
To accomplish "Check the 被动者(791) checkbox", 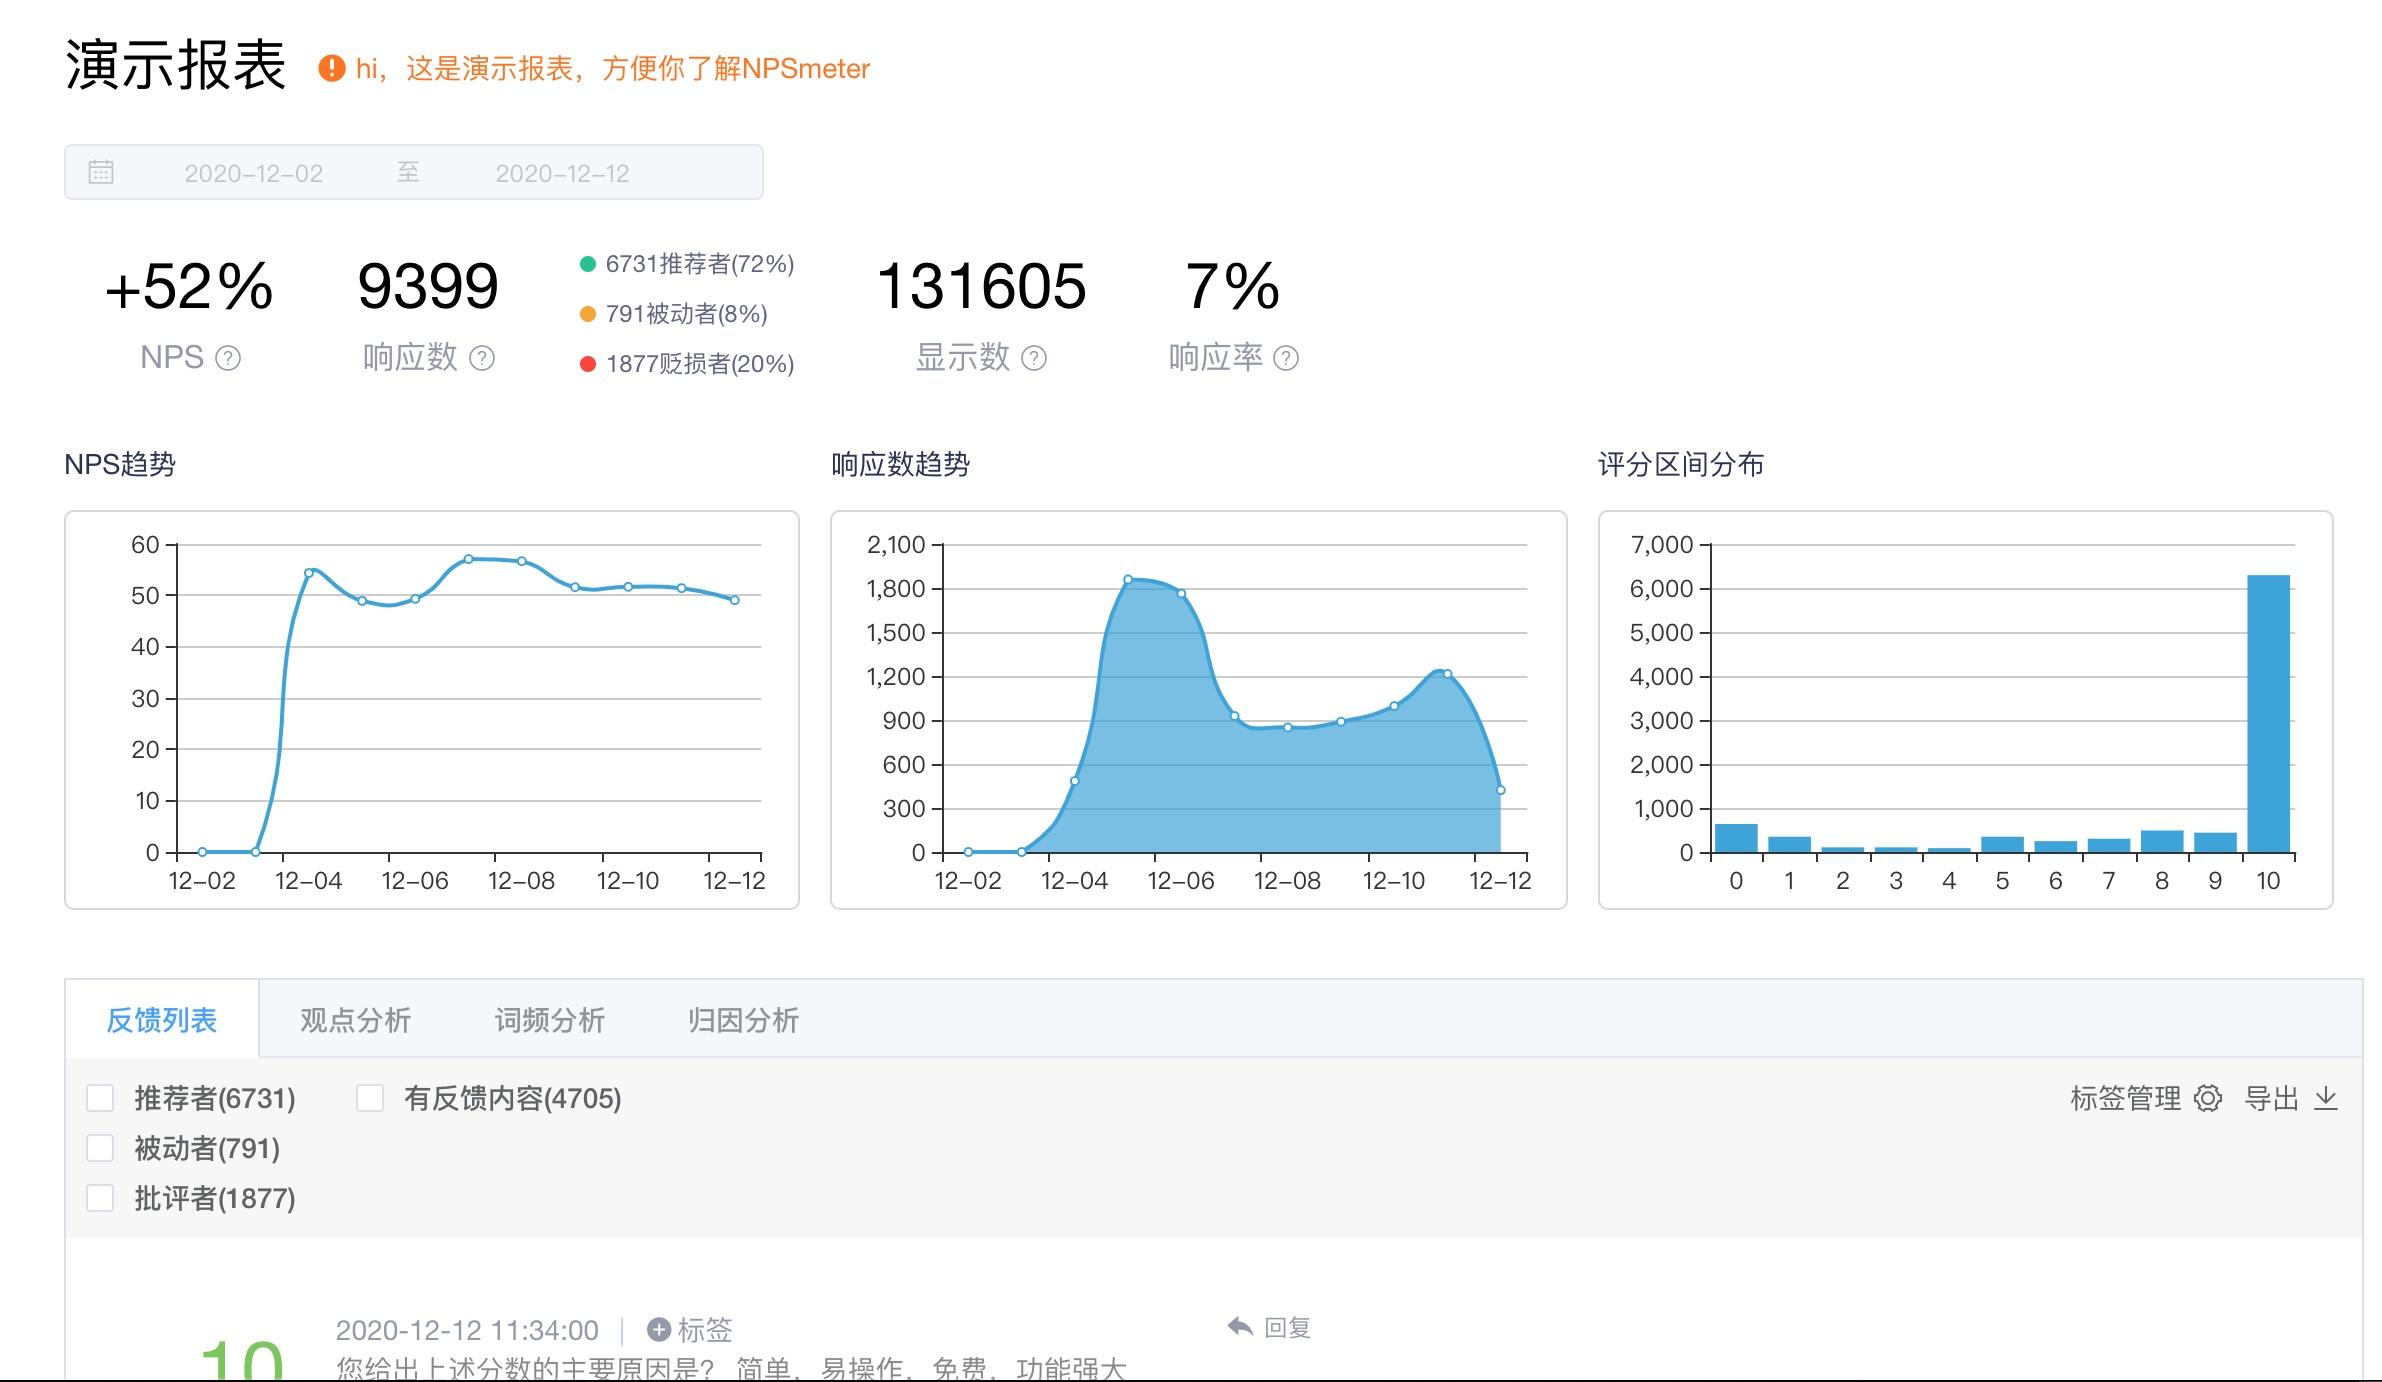I will click(x=100, y=1148).
